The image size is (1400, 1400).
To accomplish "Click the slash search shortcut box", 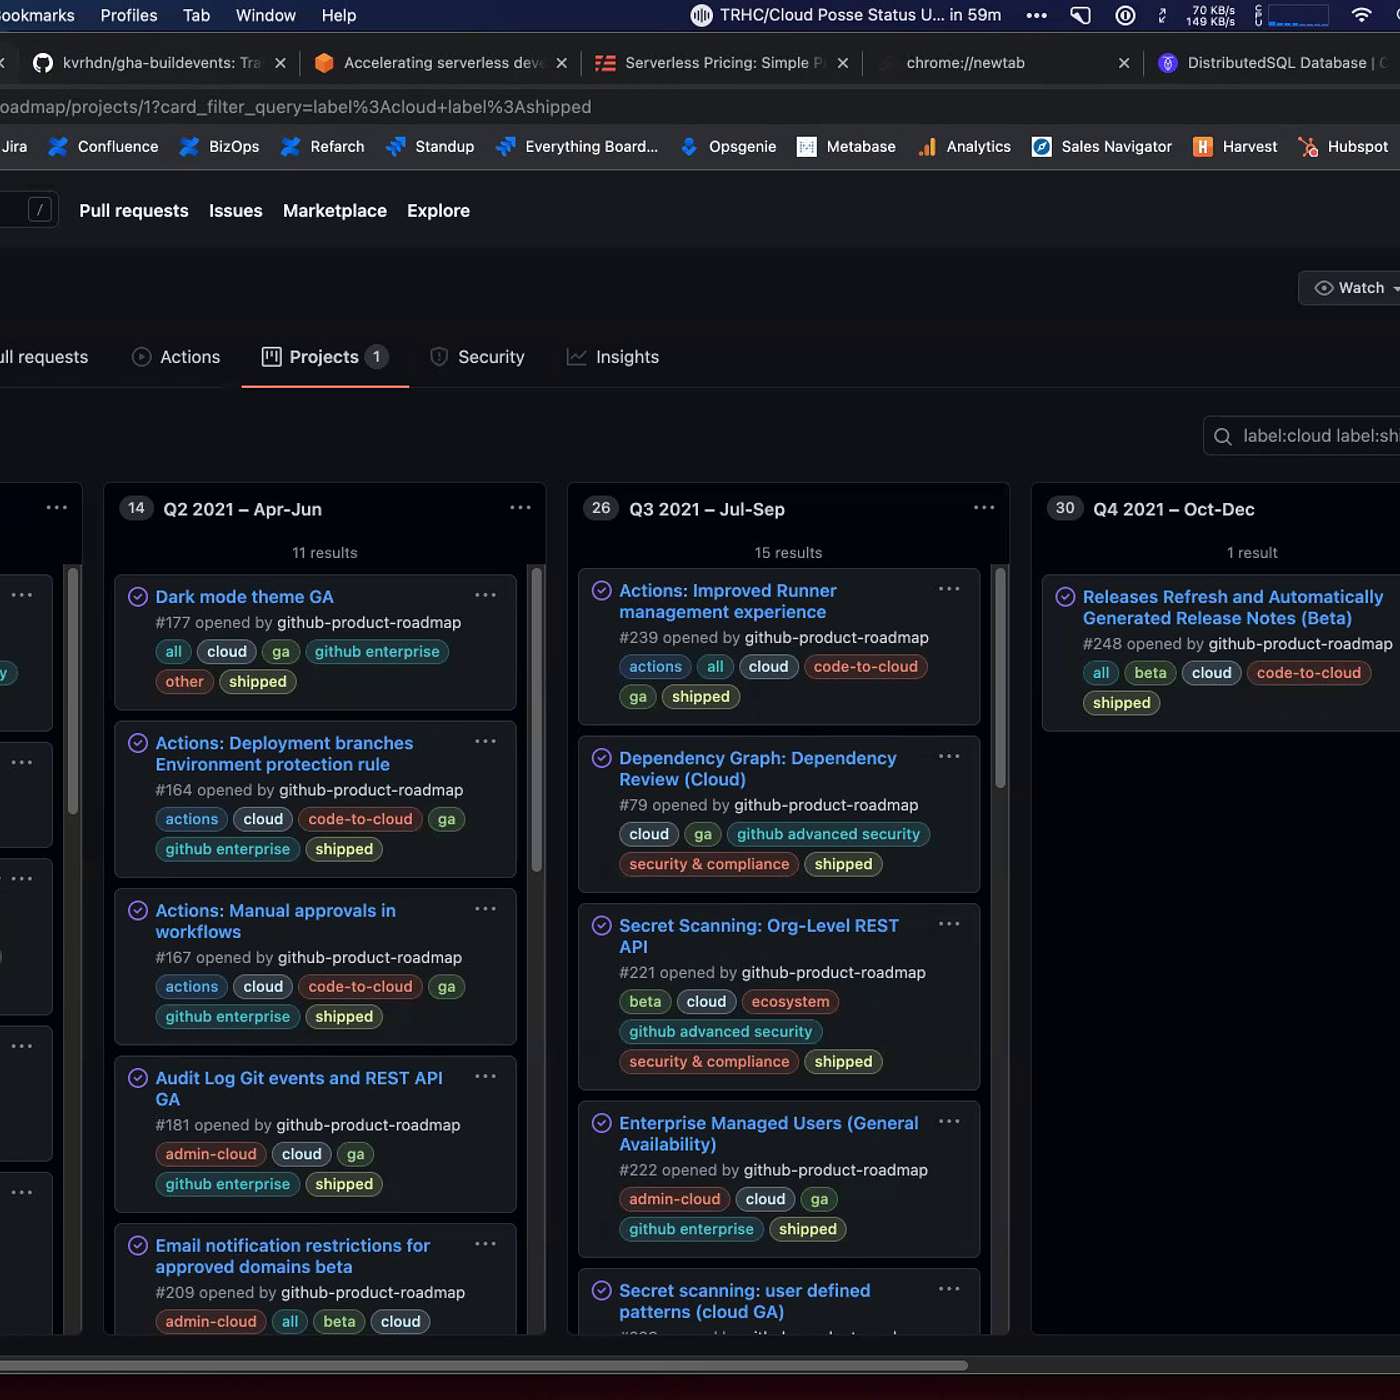I will tap(40, 210).
